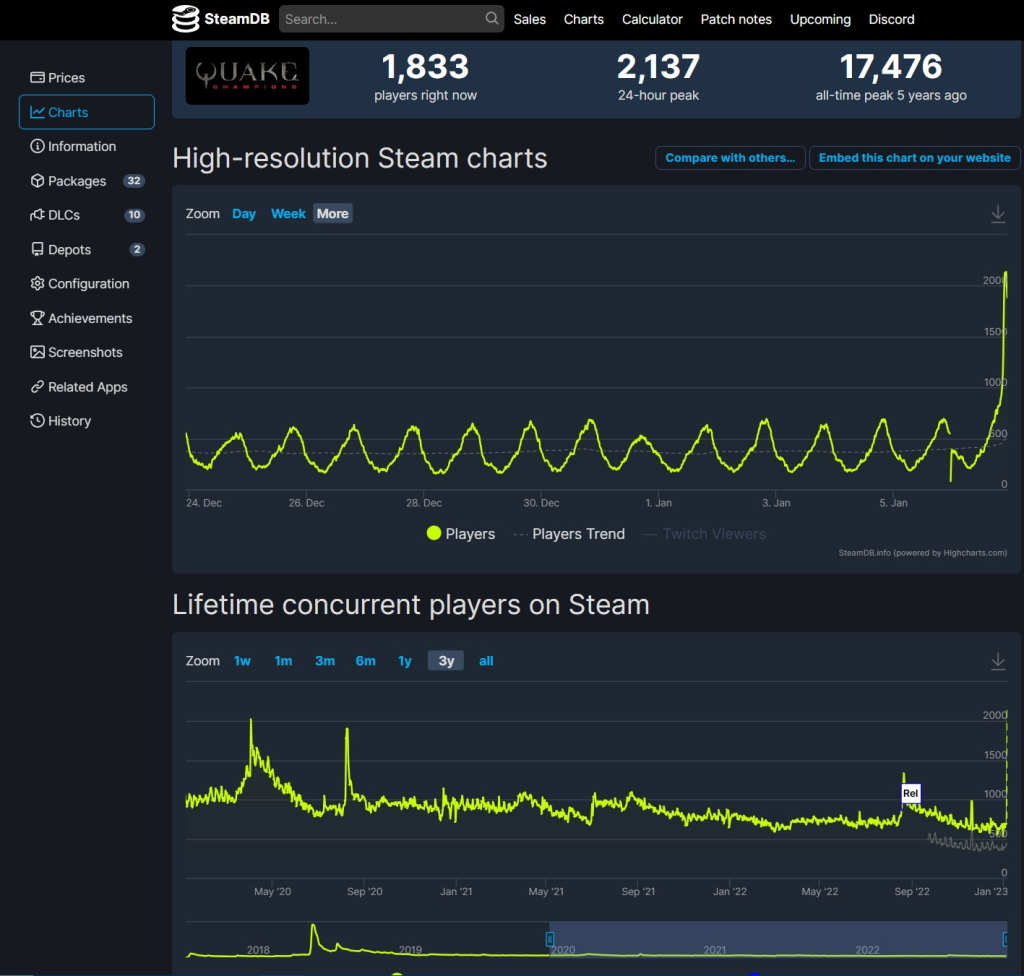
Task: Download the high-resolution chart via arrow icon
Action: [998, 214]
